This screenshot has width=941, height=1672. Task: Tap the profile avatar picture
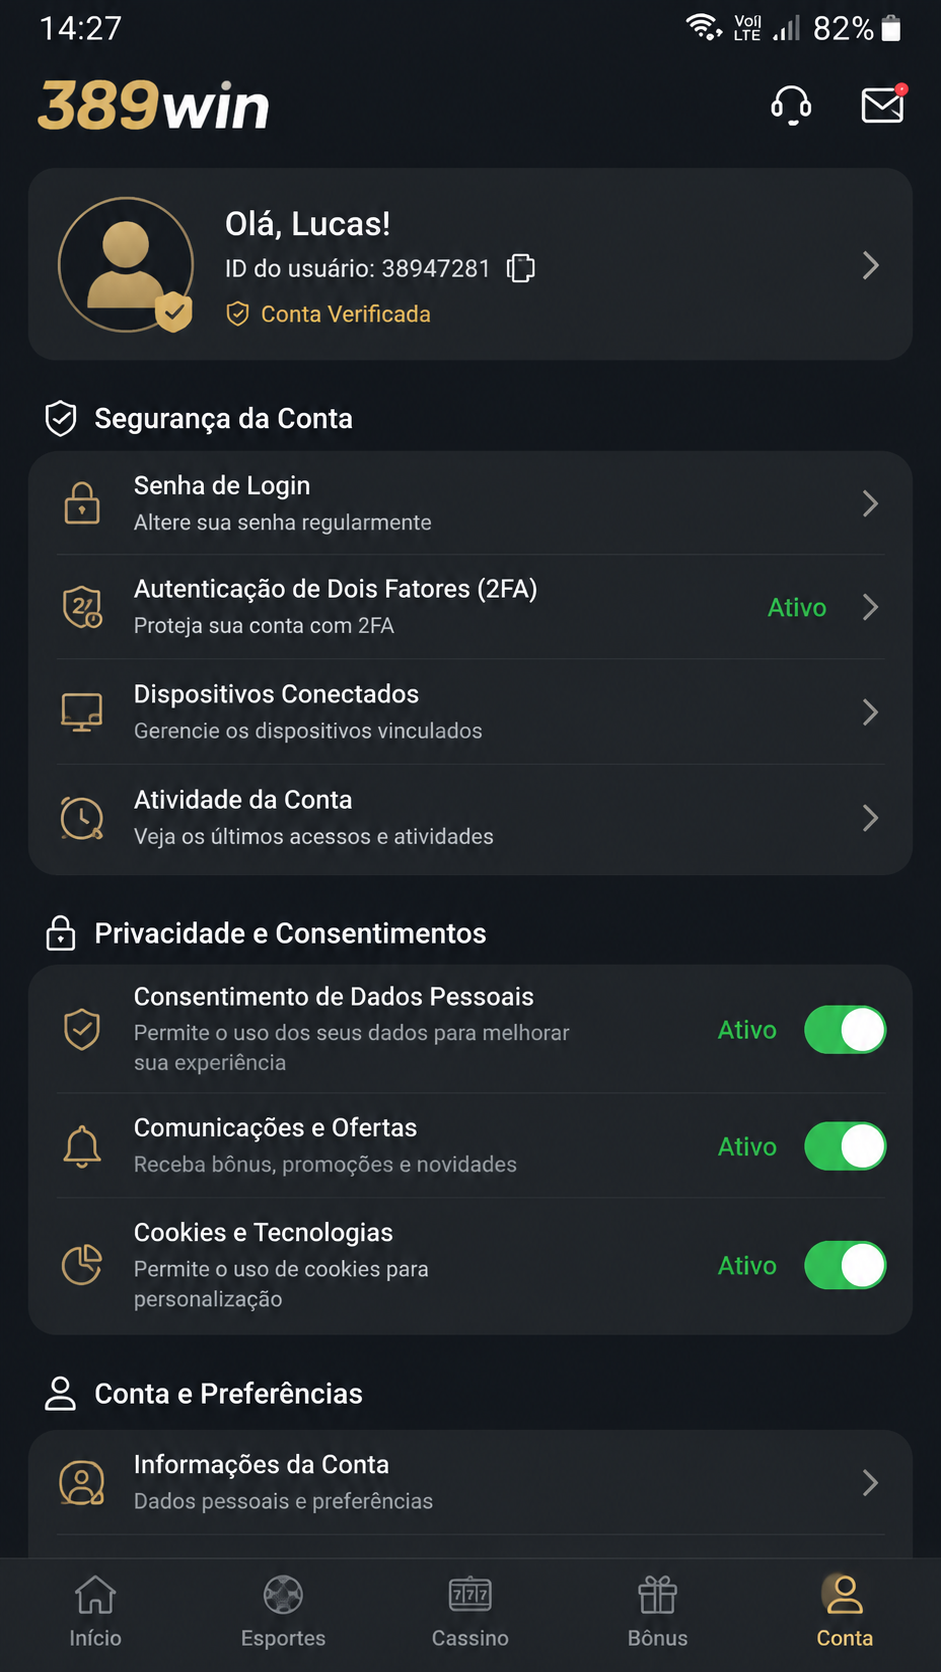coord(126,265)
